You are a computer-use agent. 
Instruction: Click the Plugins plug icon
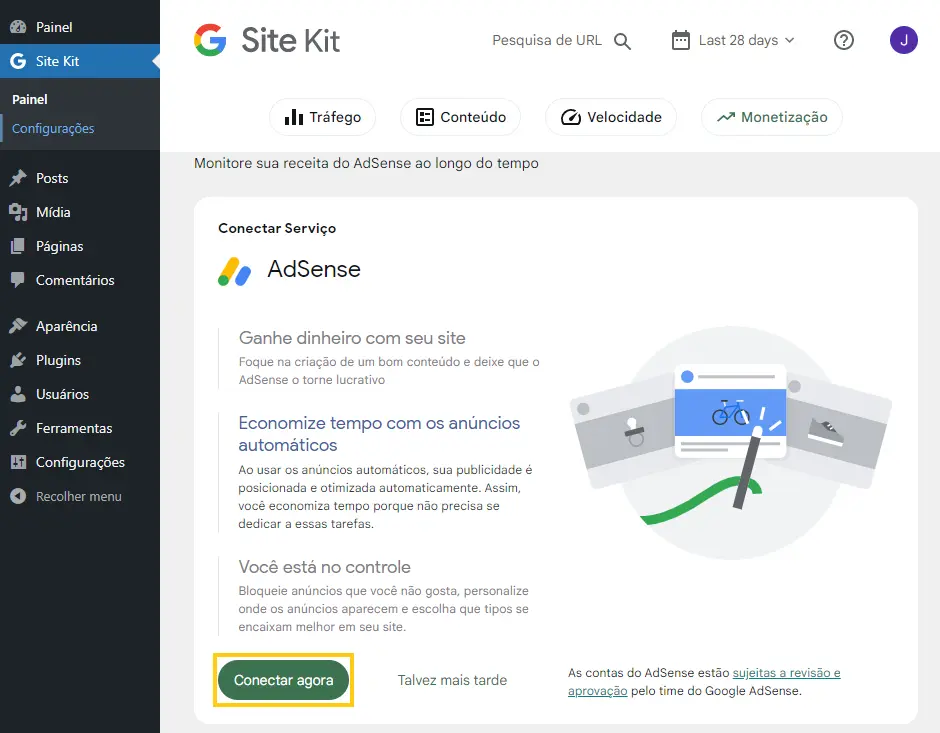coord(18,360)
